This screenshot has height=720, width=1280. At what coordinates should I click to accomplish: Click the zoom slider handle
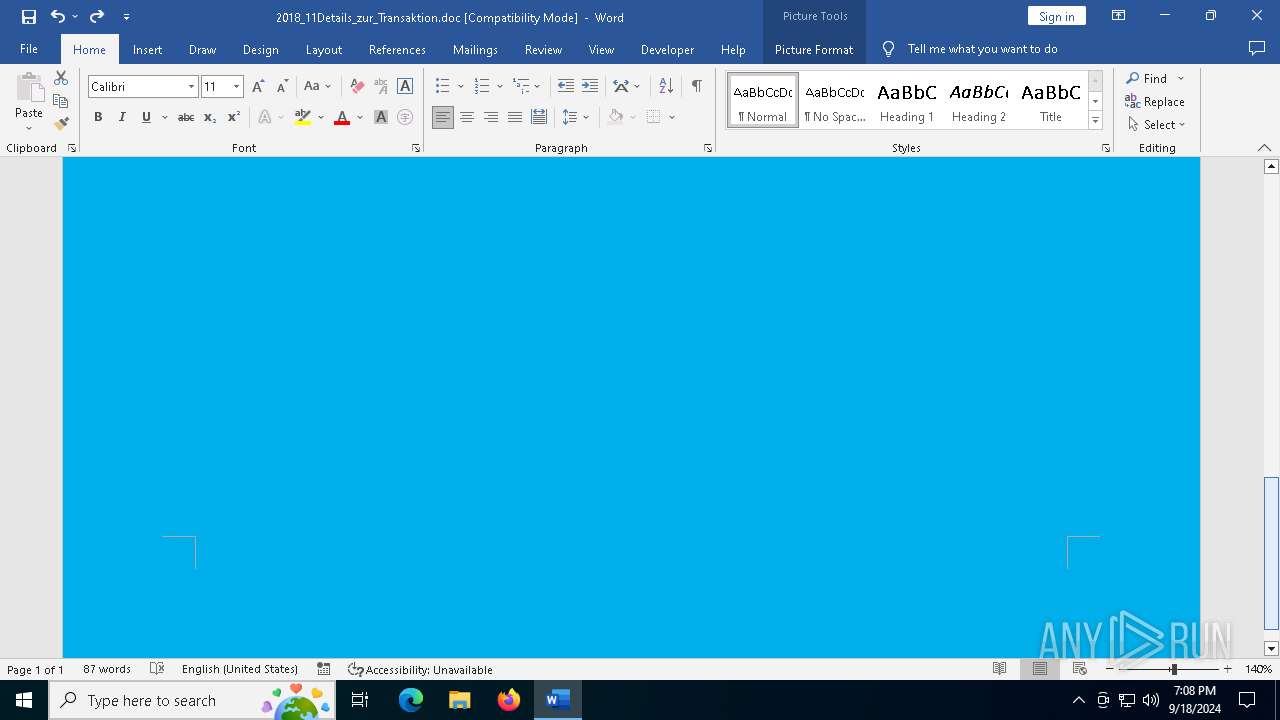(1174, 669)
